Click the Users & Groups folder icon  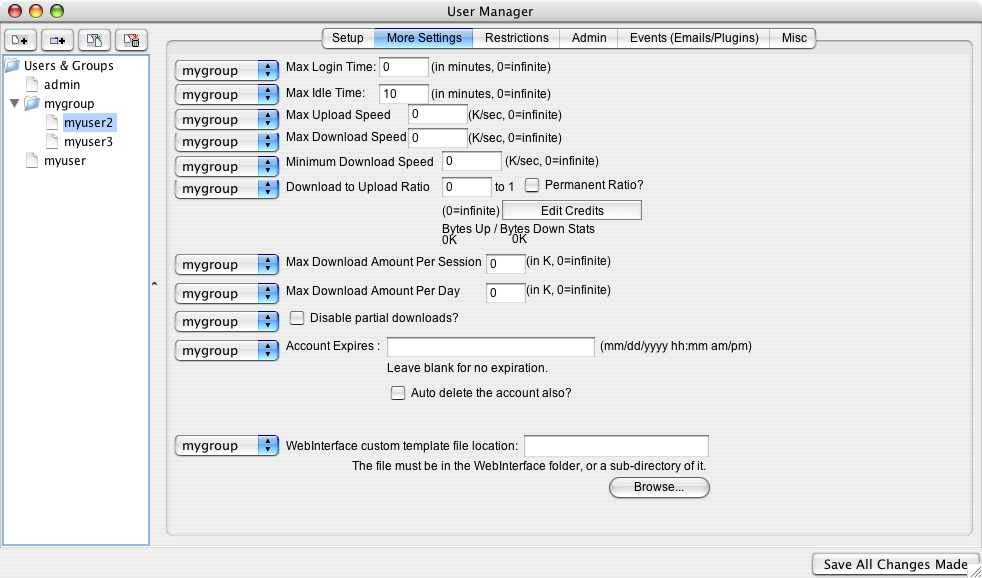pos(12,66)
